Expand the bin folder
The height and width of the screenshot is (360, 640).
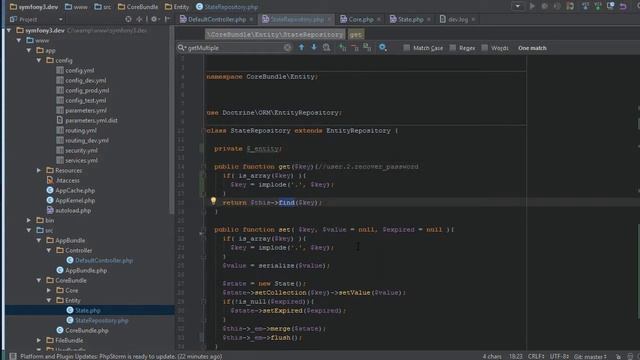(29, 220)
